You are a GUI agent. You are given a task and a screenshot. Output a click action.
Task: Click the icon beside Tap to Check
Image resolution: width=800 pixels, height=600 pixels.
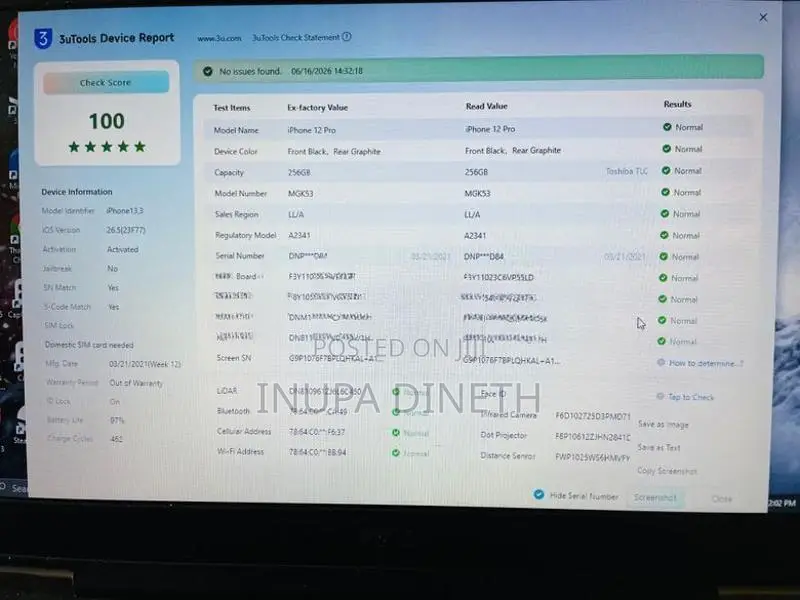tap(660, 396)
